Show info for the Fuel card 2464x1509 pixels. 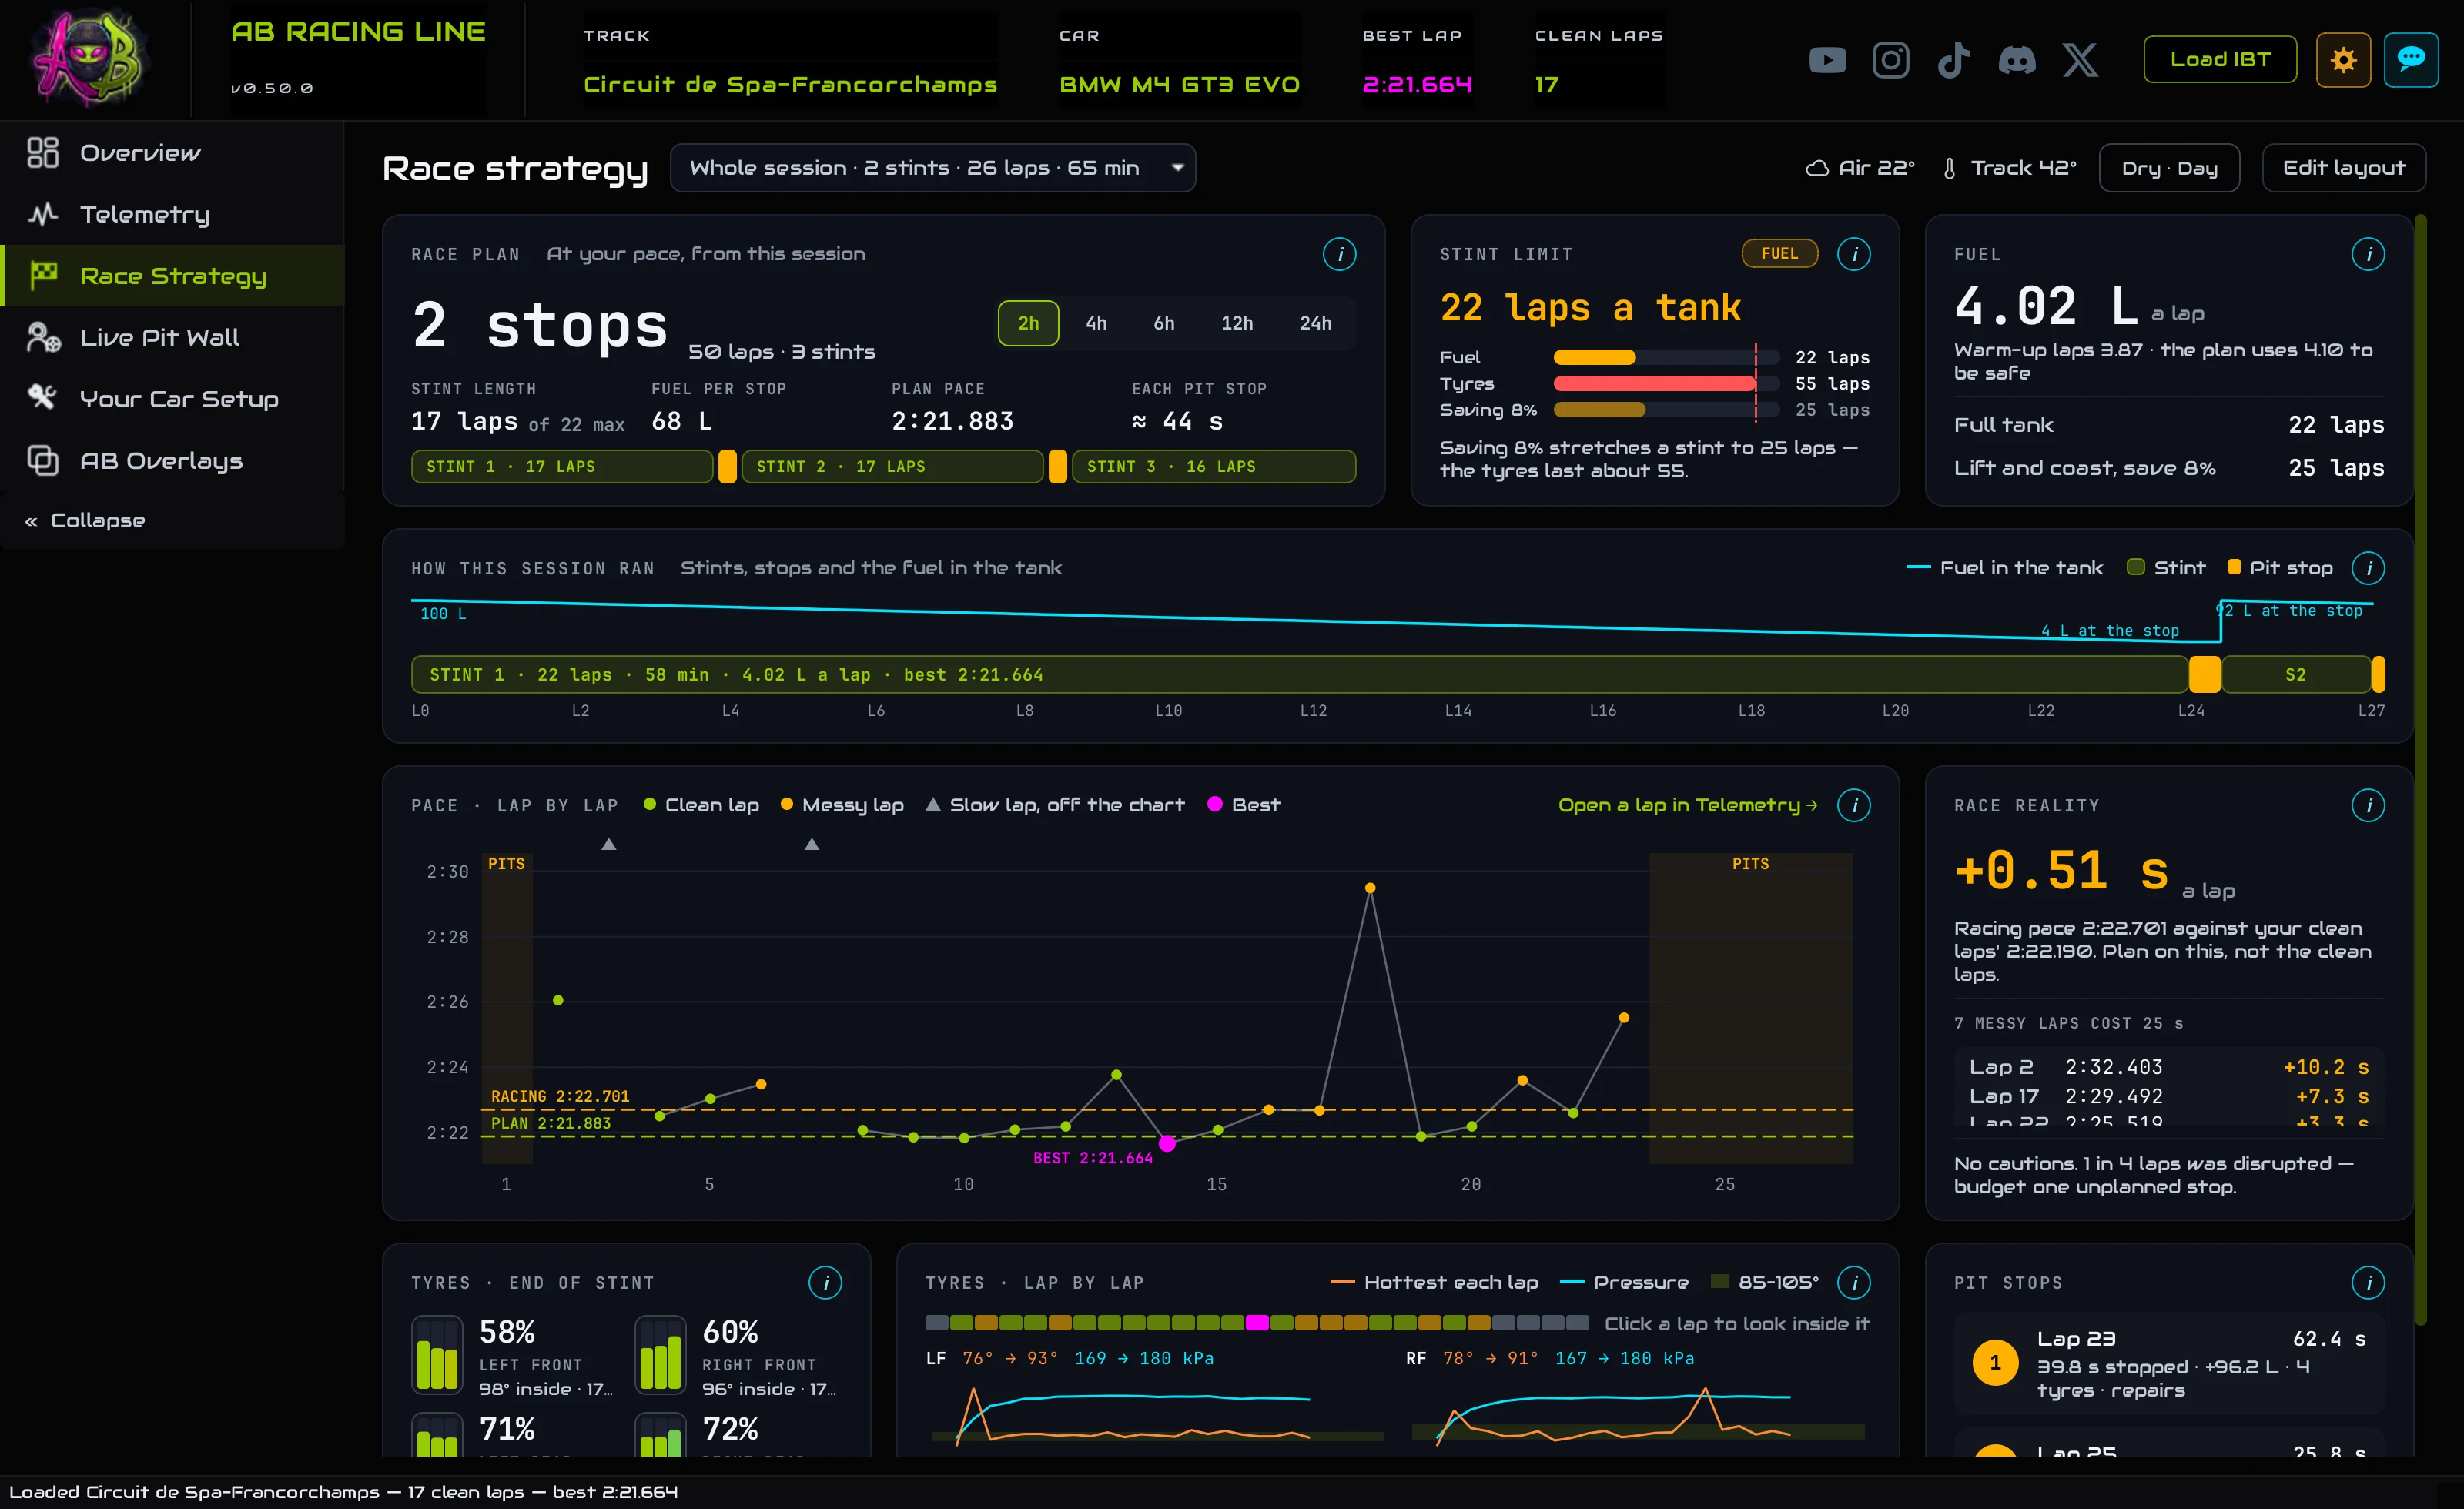tap(2367, 254)
